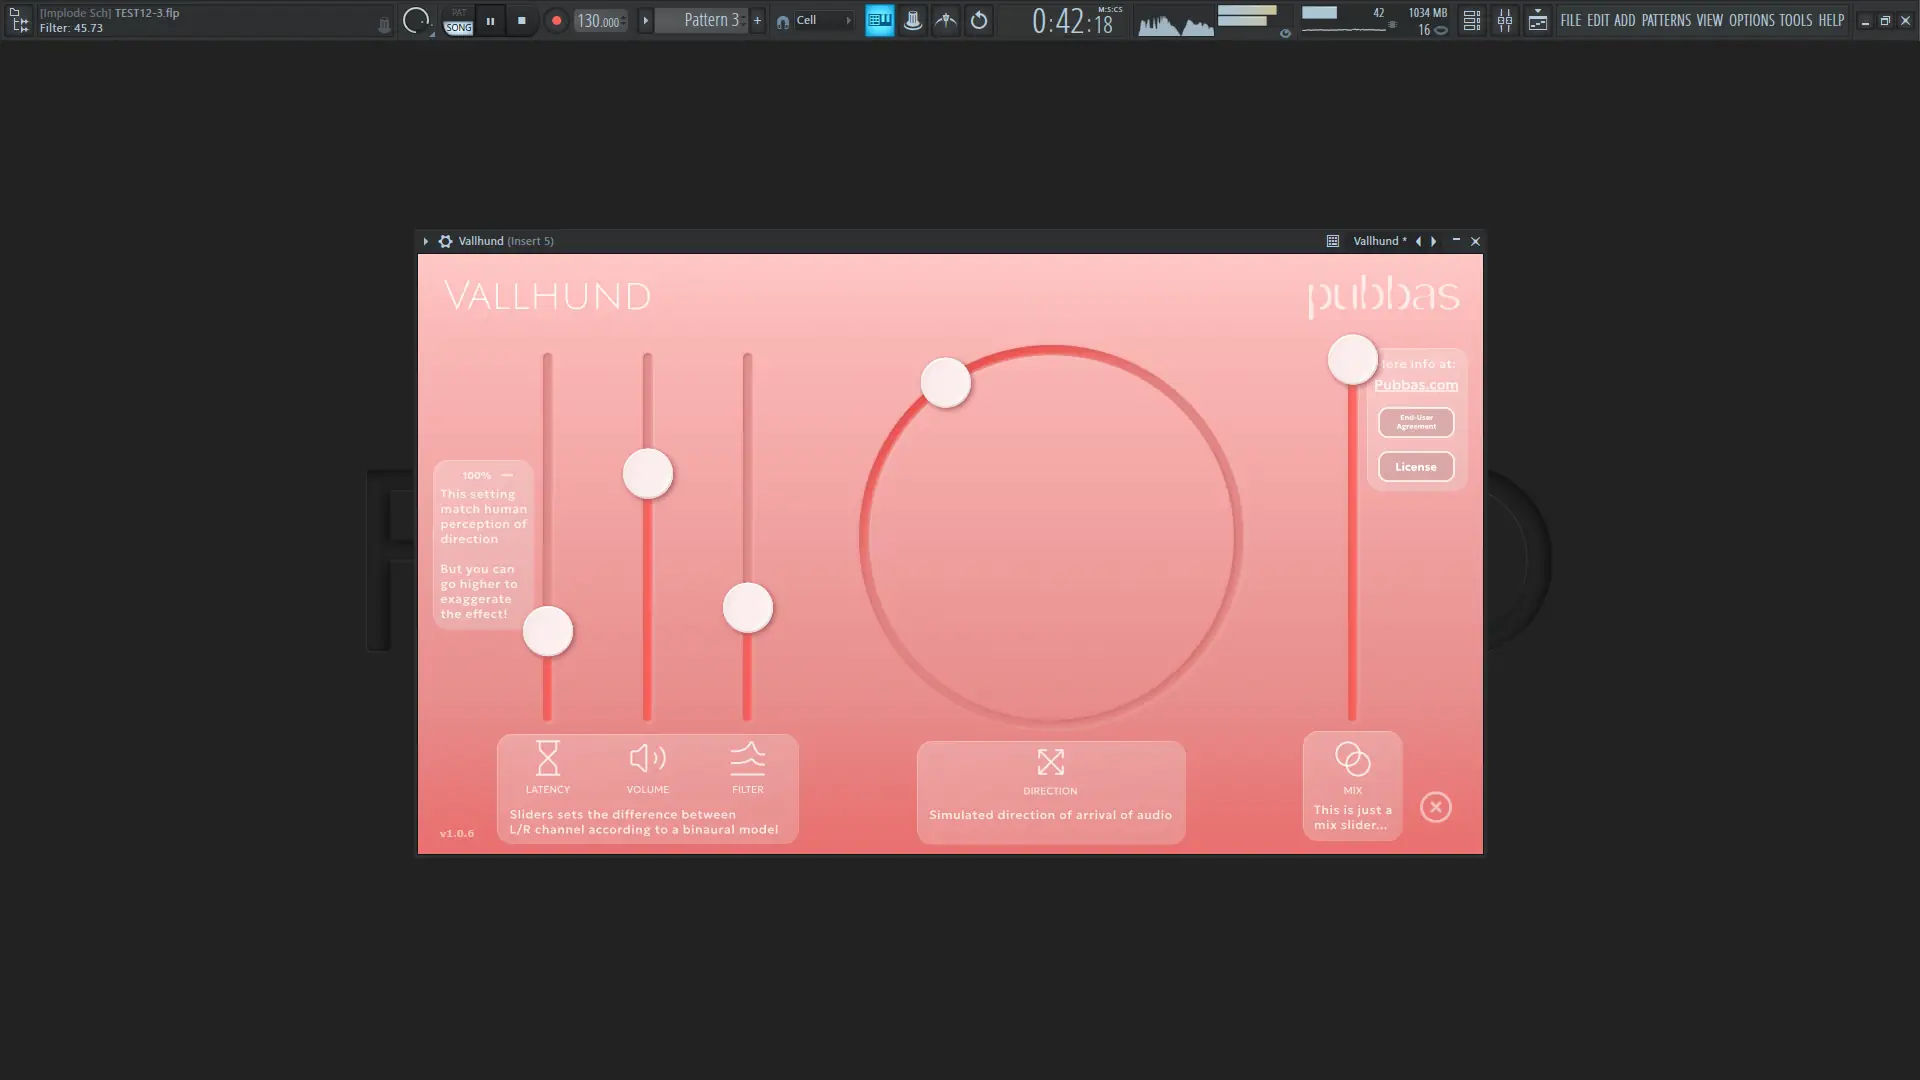Open the OPTIONS menu
1920x1080 pixels.
[x=1751, y=20]
